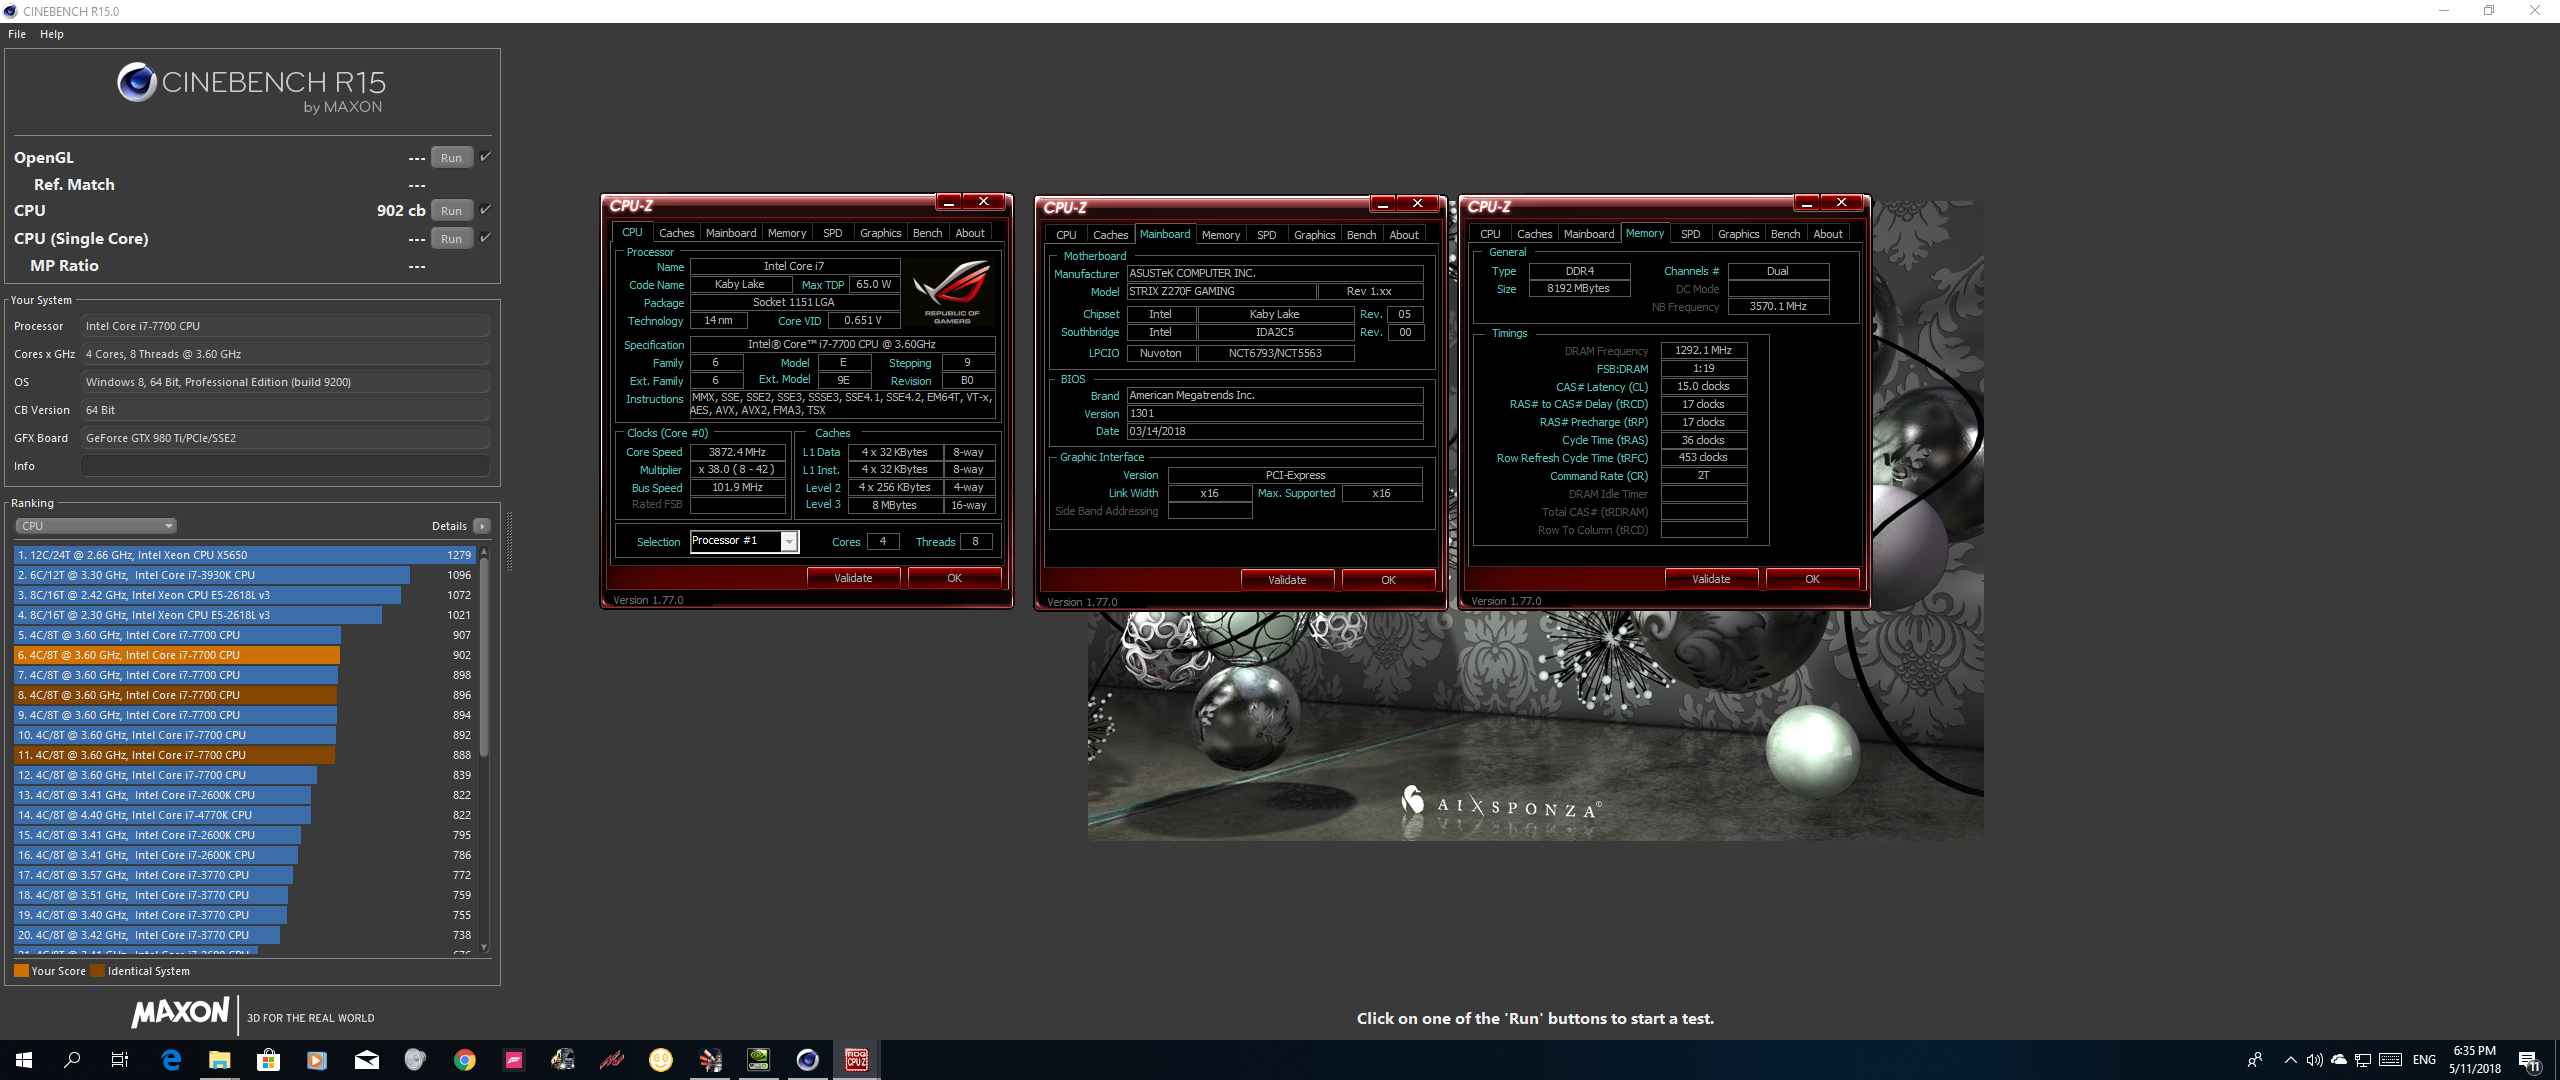Viewport: 2560px width, 1080px height.
Task: Open the speaker app on the taskbar
Action: (415, 1060)
